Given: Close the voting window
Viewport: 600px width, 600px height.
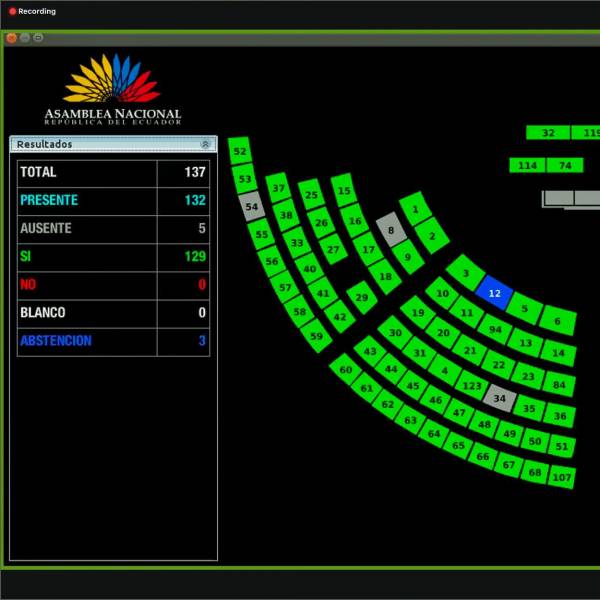Looking at the screenshot, I should click(11, 37).
